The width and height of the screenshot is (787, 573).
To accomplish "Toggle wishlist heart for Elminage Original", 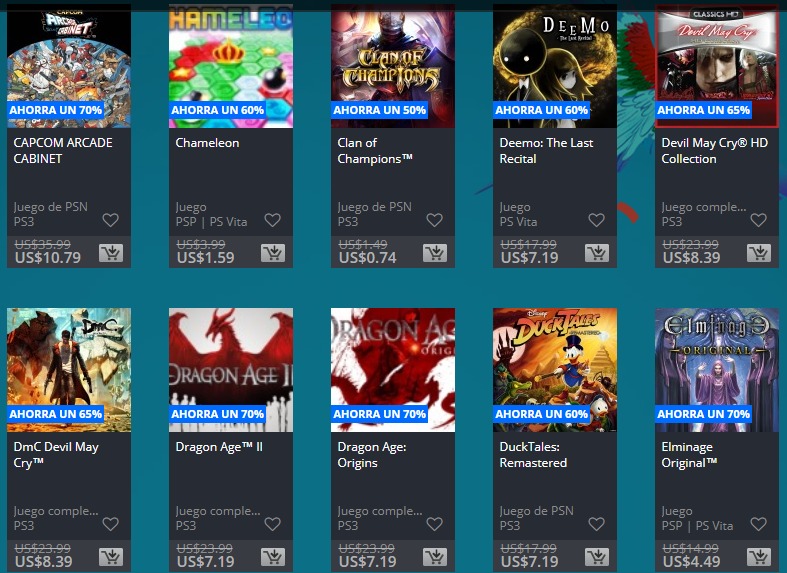I will 759,524.
